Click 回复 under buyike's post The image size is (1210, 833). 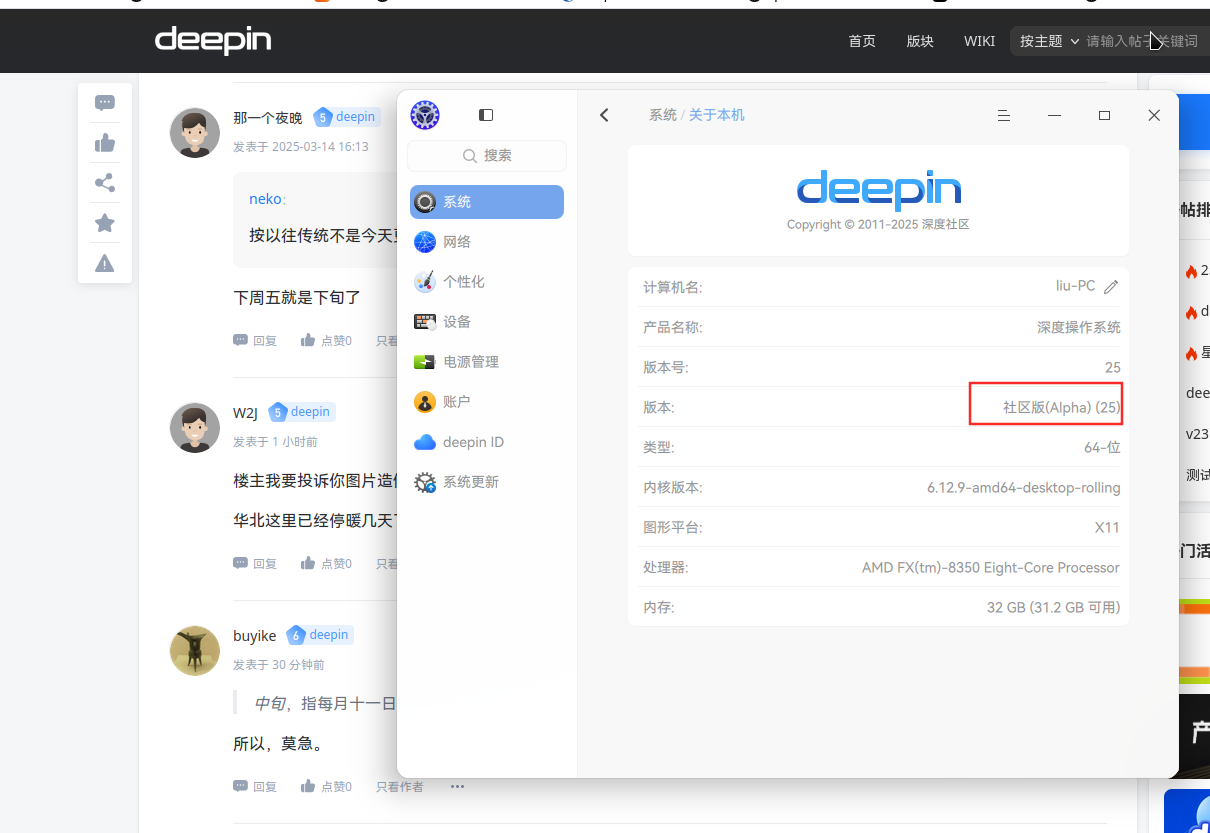point(255,786)
